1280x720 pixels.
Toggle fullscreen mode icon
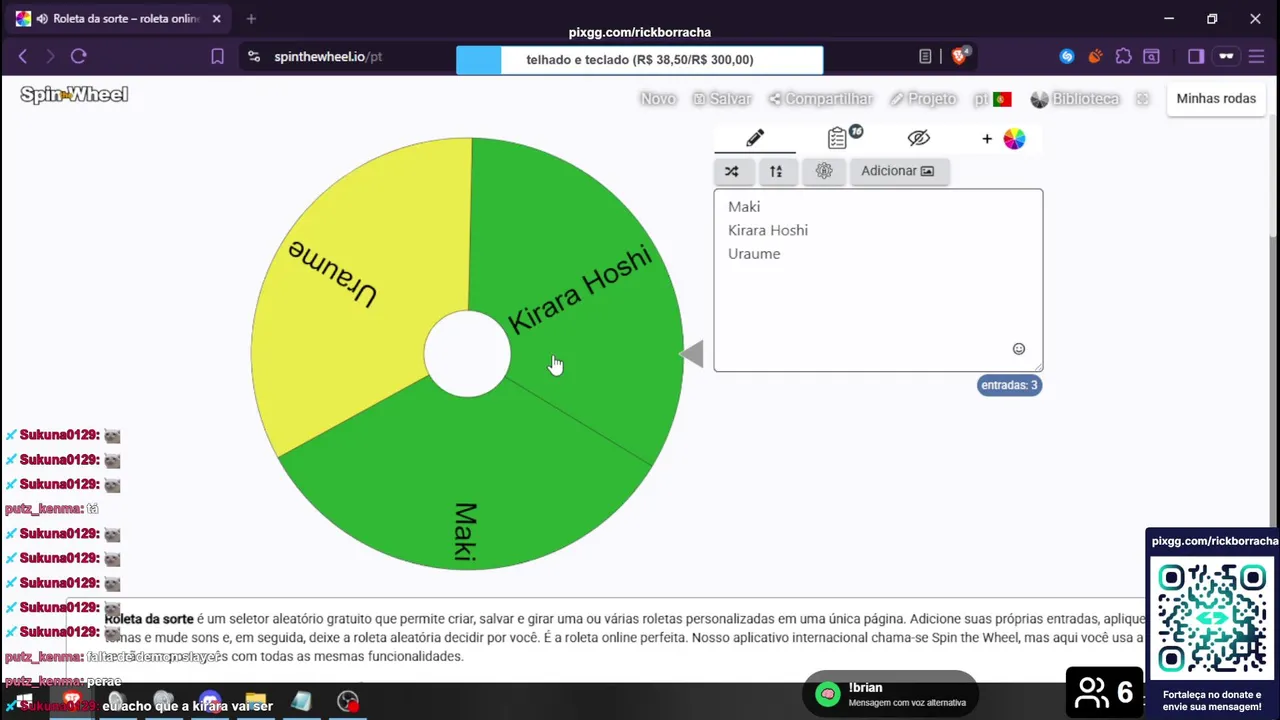click(1143, 99)
